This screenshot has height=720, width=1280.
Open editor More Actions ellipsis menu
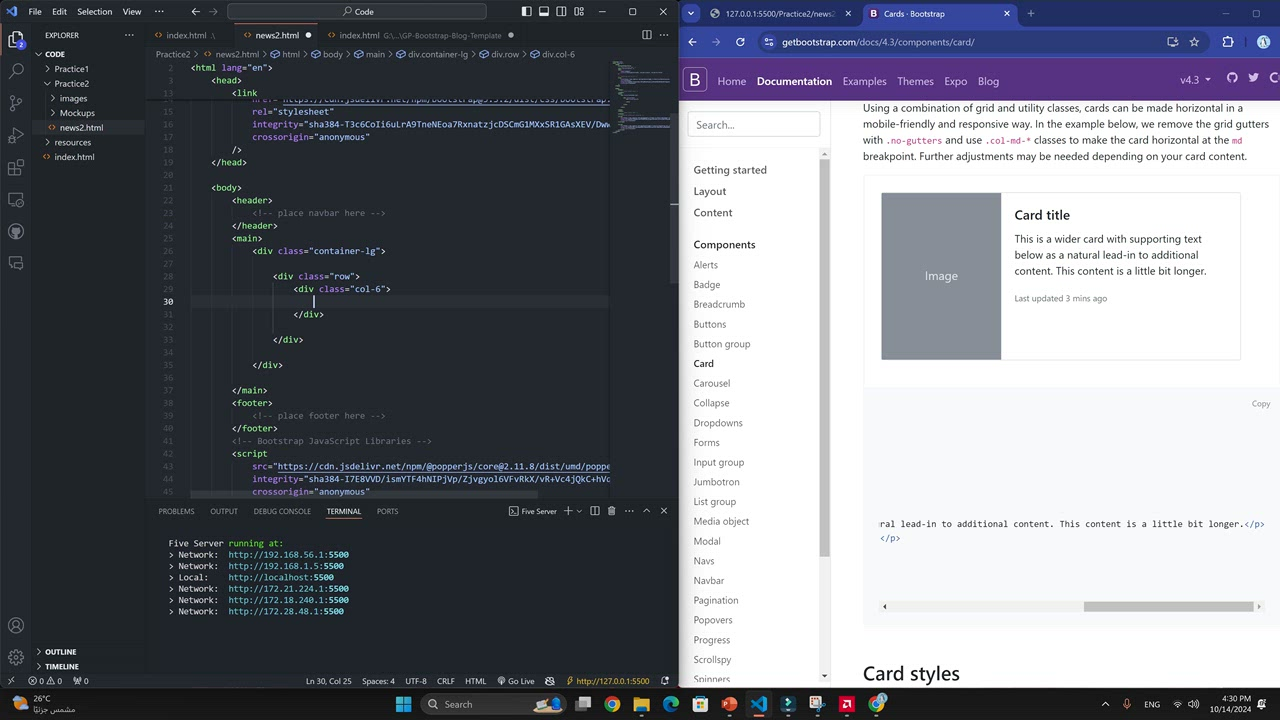click(665, 35)
